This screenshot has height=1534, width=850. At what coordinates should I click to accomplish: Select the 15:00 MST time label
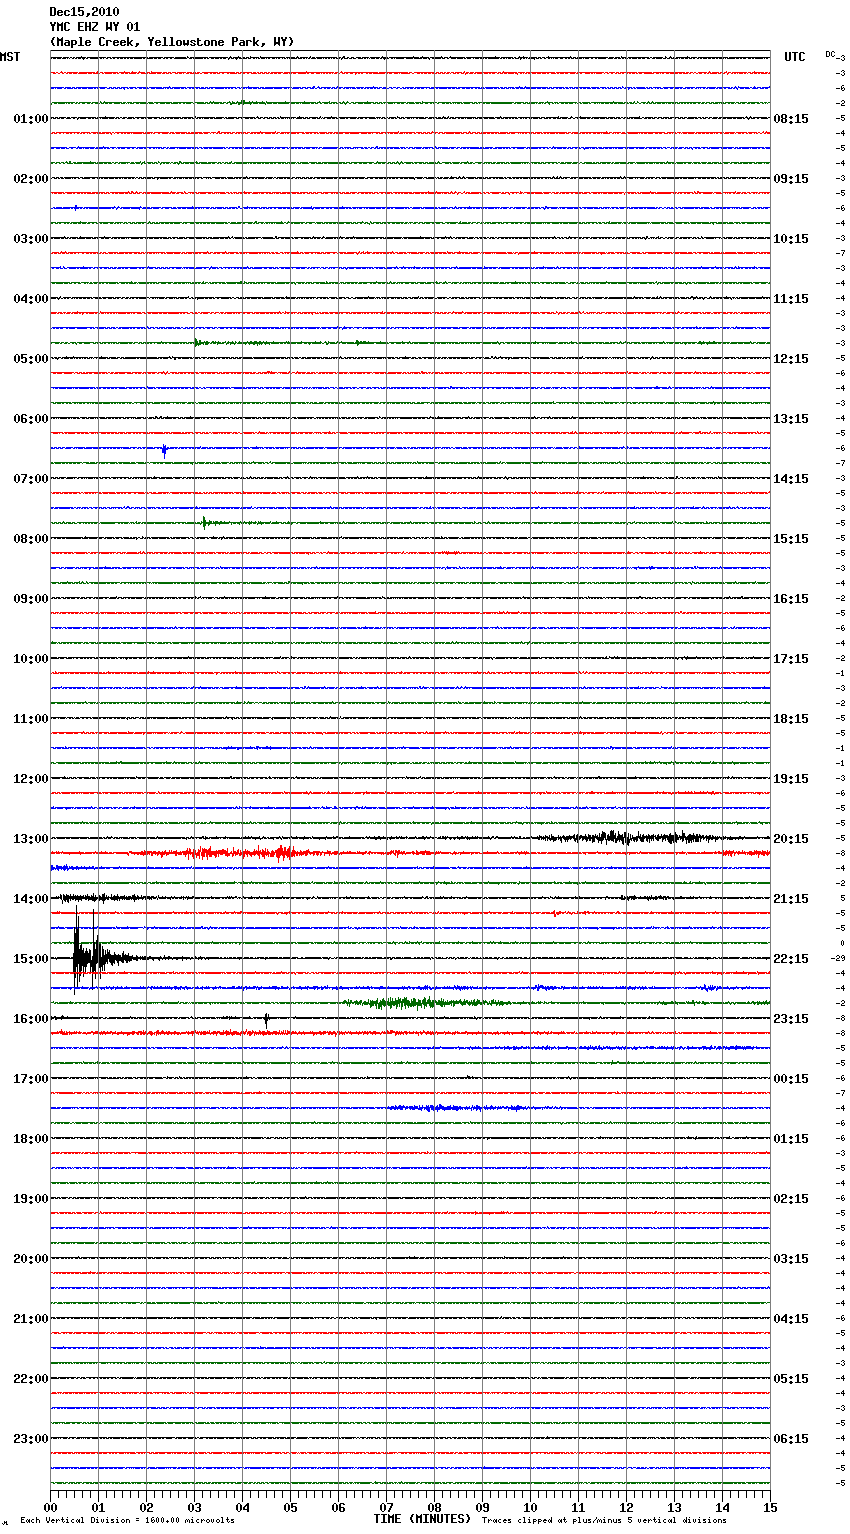(x=31, y=959)
